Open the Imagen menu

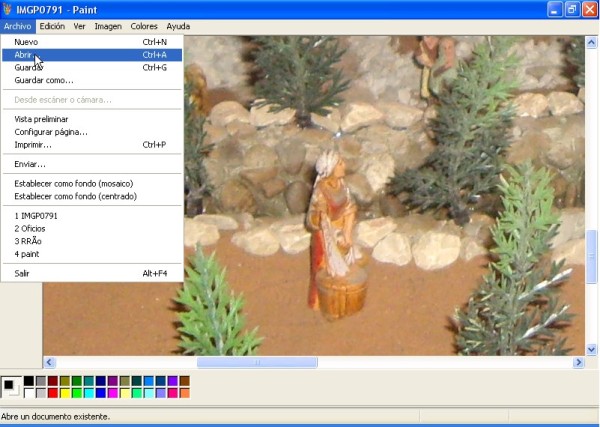[108, 26]
